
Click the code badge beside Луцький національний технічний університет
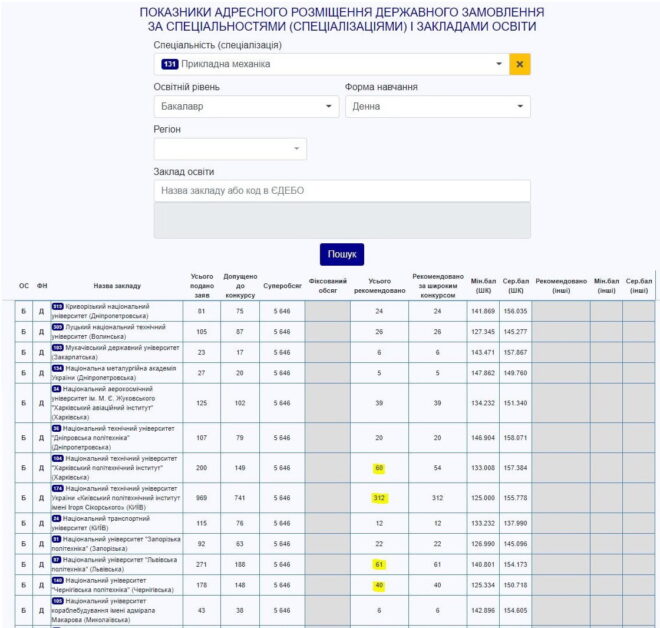pos(57,327)
